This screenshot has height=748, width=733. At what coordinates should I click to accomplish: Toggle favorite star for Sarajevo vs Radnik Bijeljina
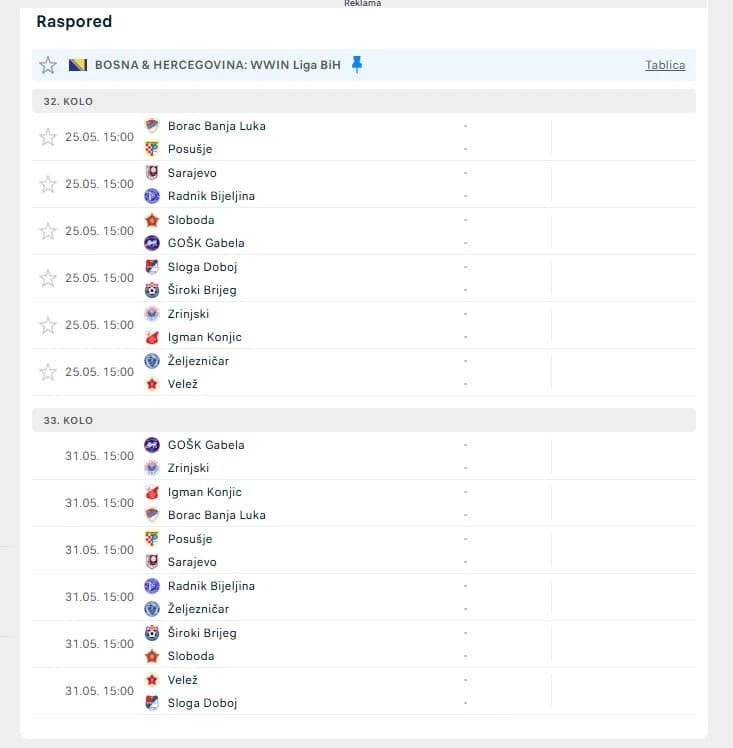(48, 184)
